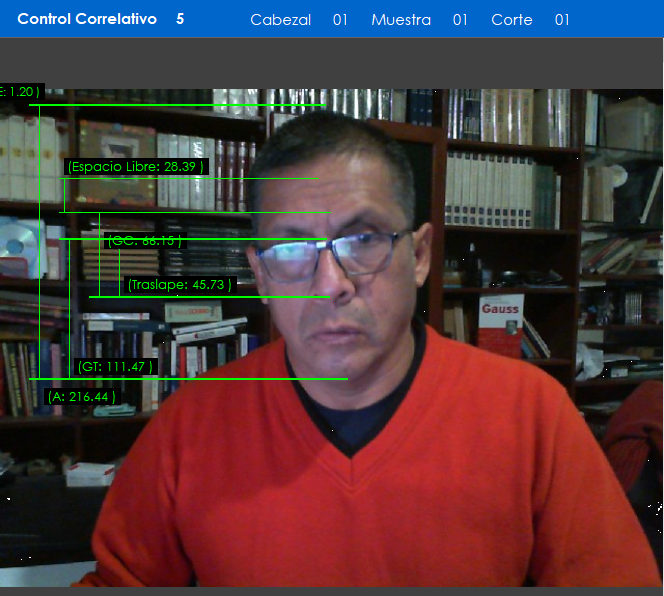Select the Espacio Libre 28.39 measurement tag
Viewport: 664px width, 596px height.
136,166
